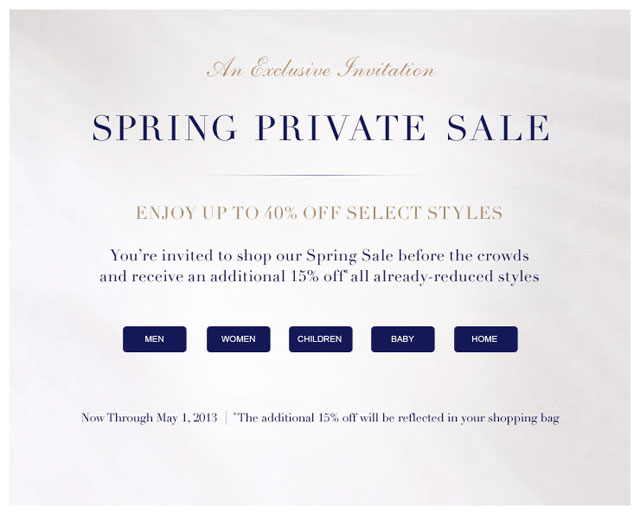Open the MEN sale category

(155, 339)
